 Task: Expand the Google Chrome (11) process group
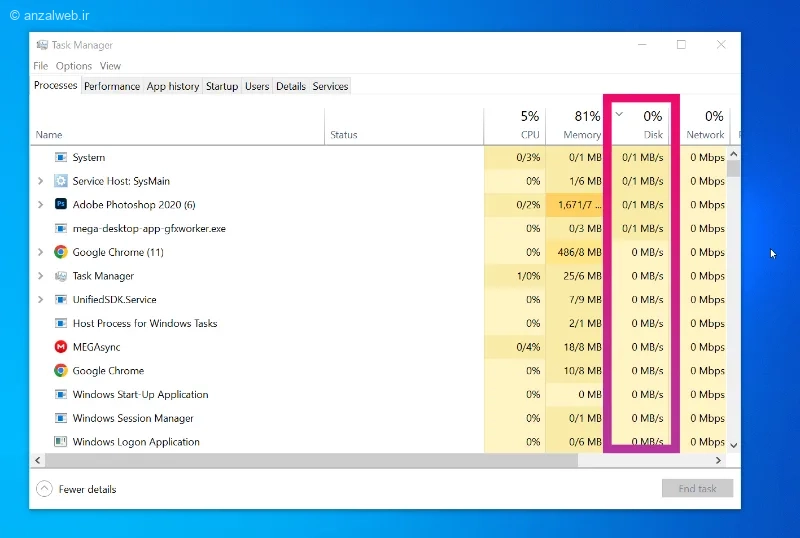click(40, 252)
